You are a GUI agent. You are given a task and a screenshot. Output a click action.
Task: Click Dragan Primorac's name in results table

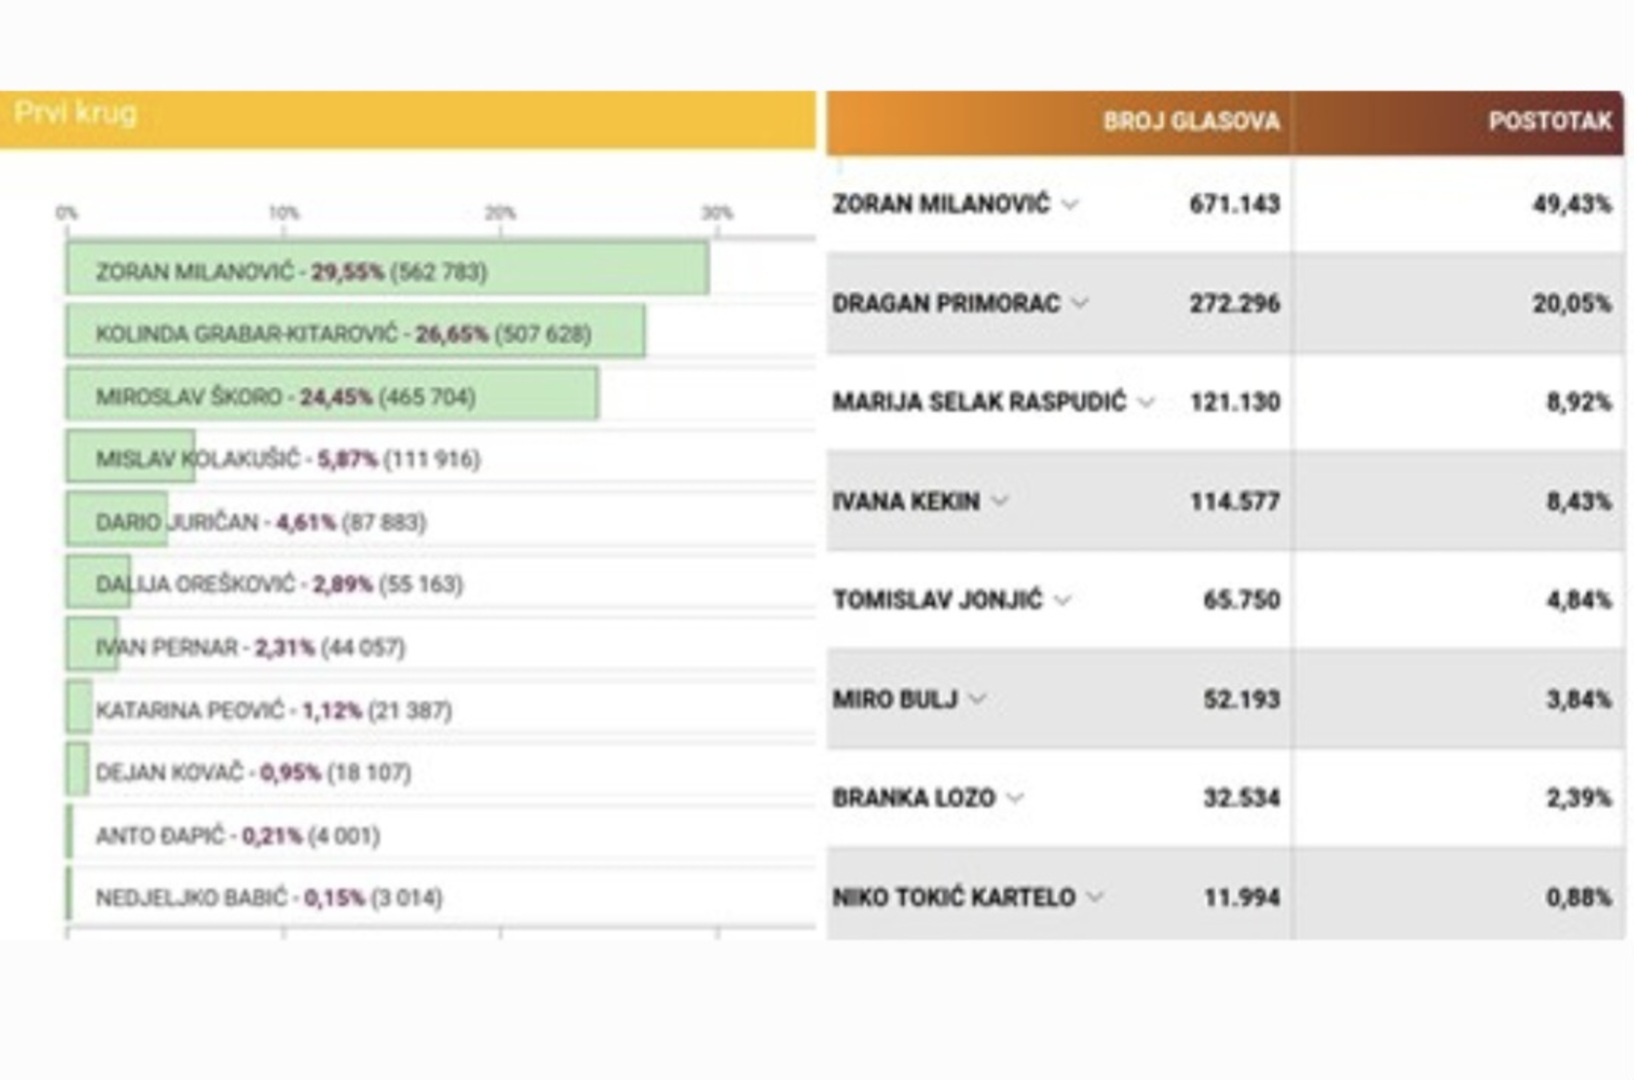(x=945, y=303)
